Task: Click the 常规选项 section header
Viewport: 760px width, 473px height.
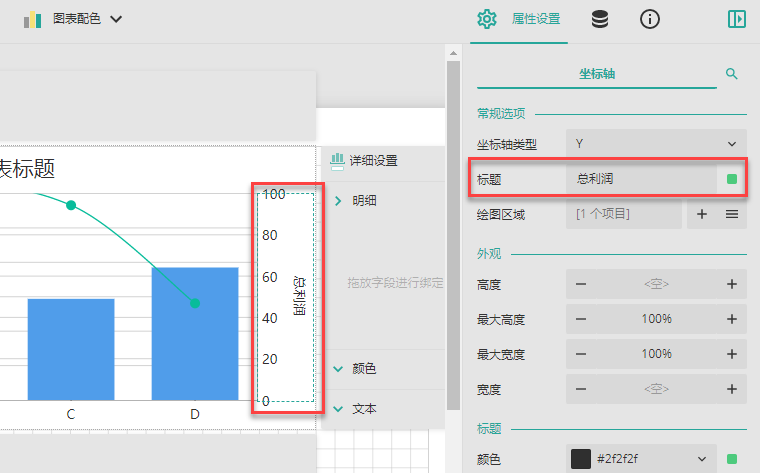Action: pyautogui.click(x=501, y=113)
